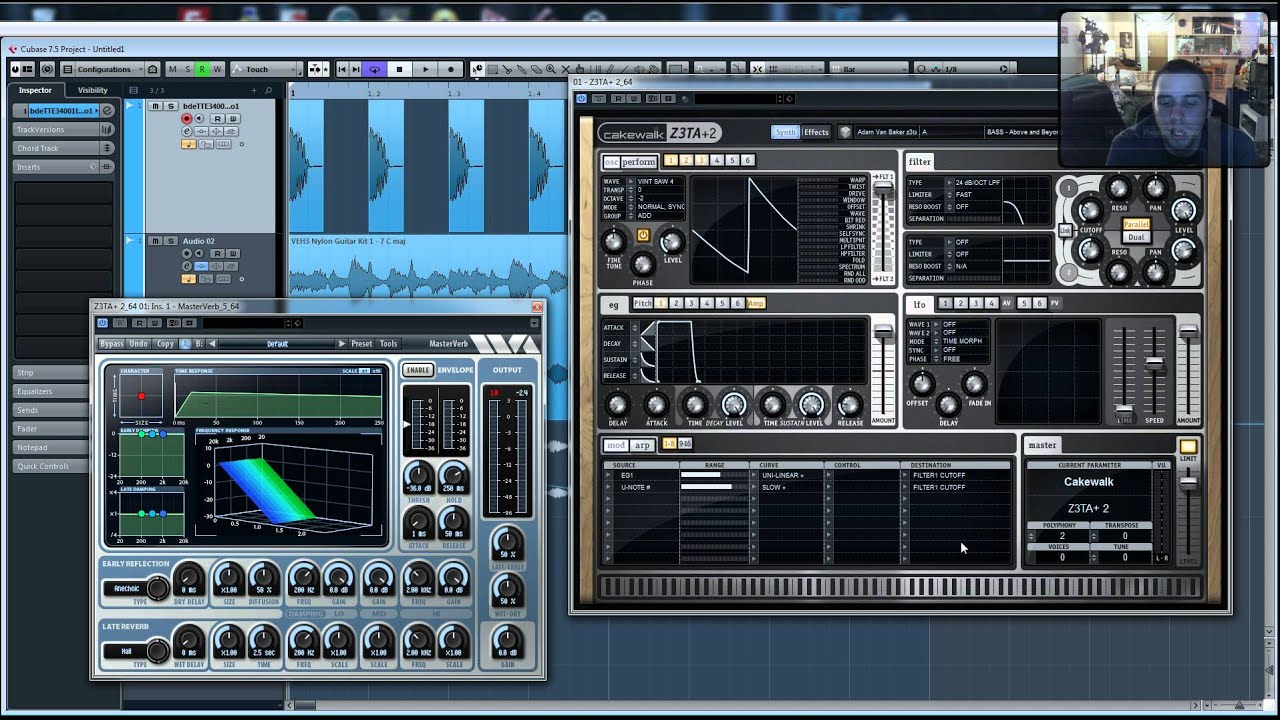Open the toolbar setup window layout icon
This screenshot has height=720, width=1280.
pyautogui.click(x=28, y=69)
